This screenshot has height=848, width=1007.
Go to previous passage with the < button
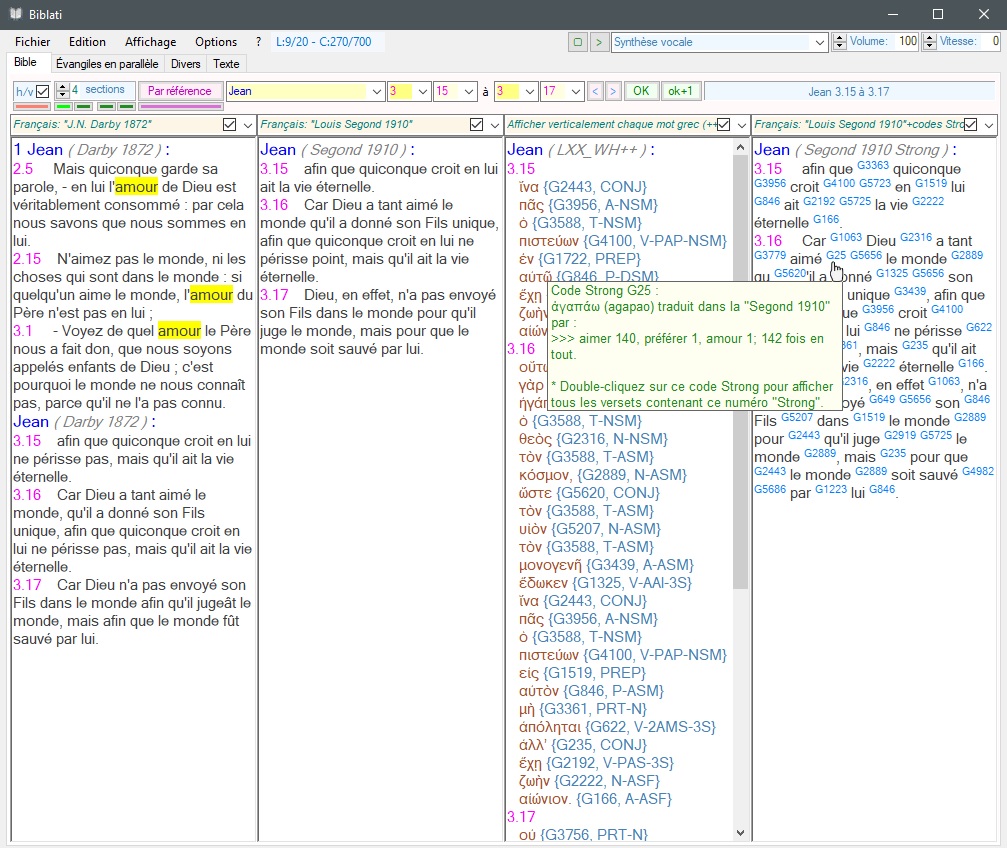pos(596,91)
